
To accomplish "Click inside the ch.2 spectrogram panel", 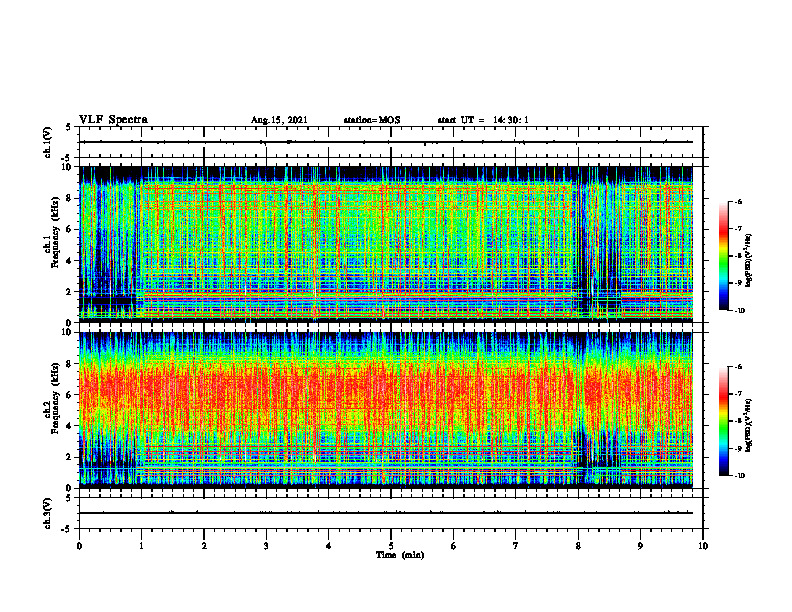I will (x=386, y=410).
